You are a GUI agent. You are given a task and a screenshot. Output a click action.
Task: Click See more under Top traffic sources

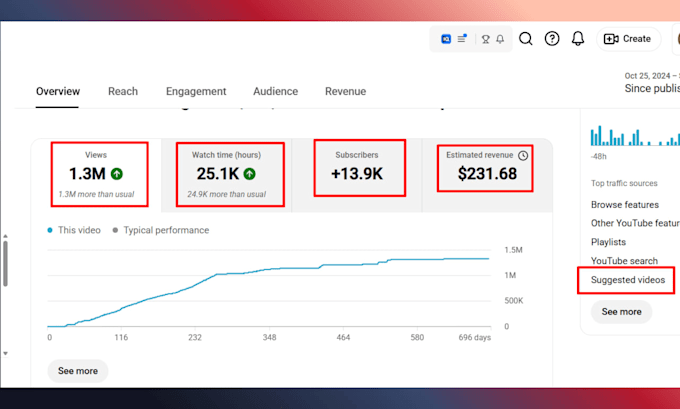tap(621, 312)
